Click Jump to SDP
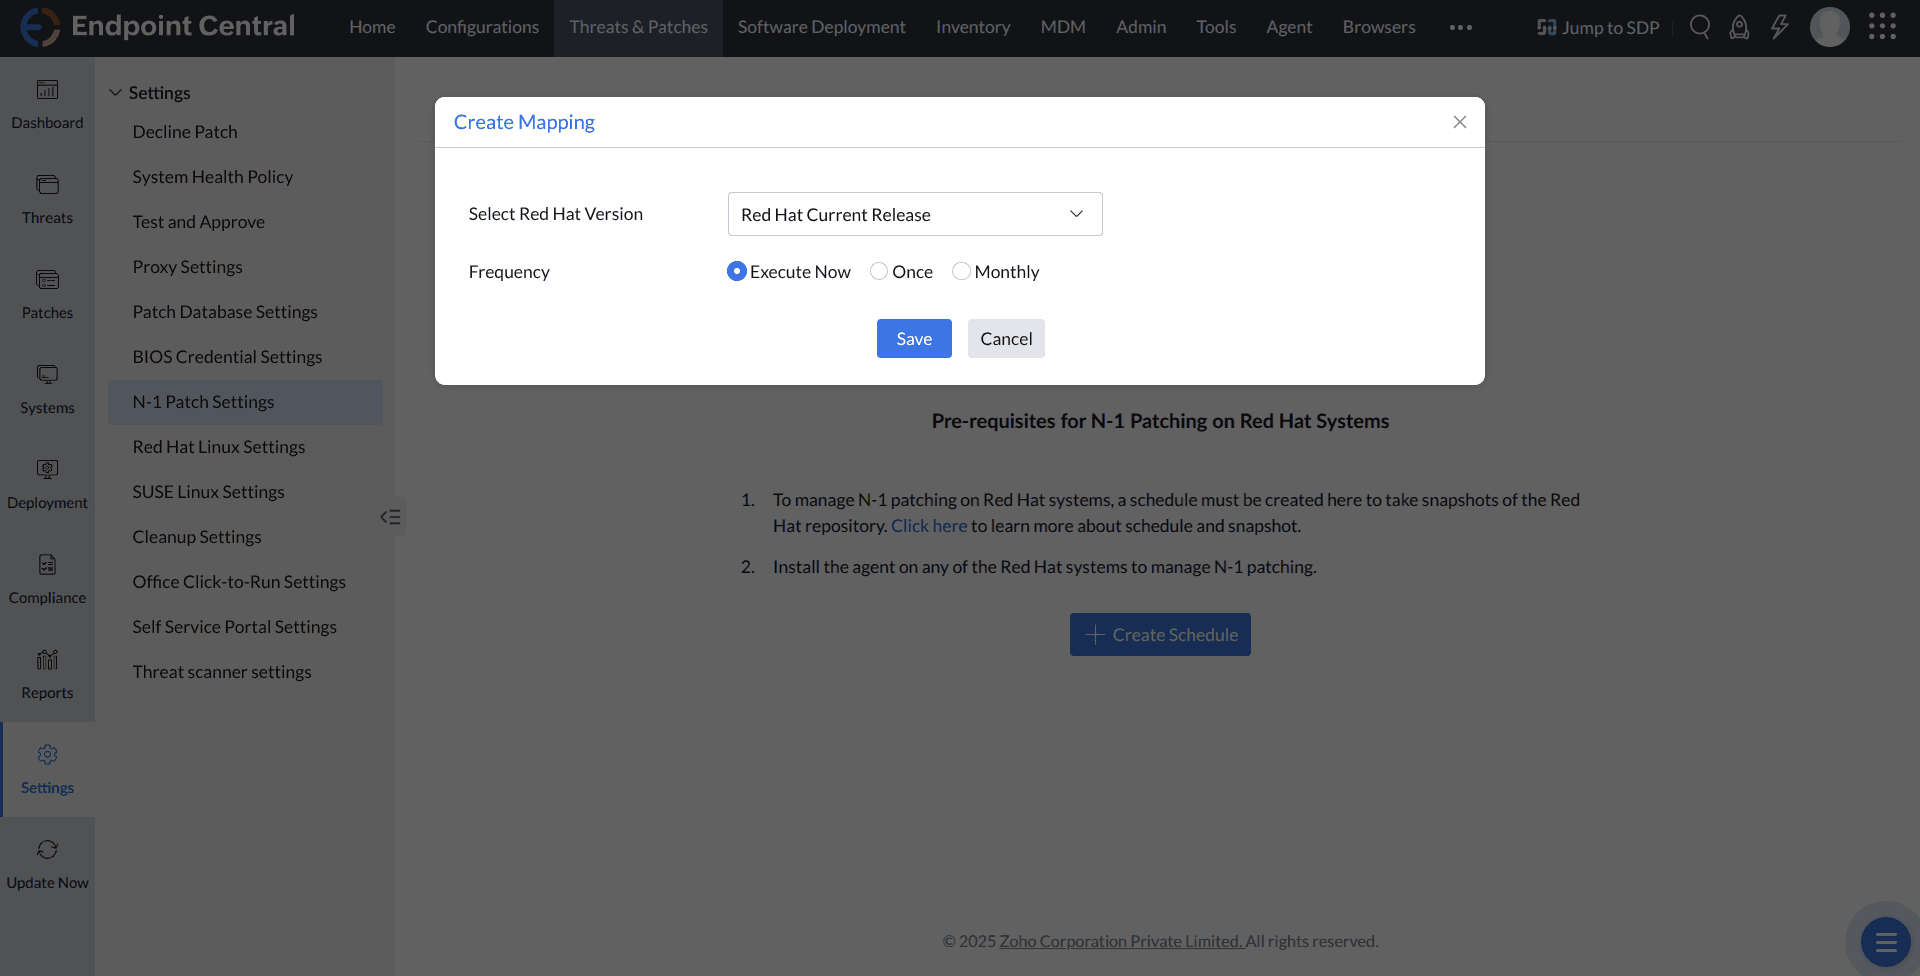The height and width of the screenshot is (976, 1920). click(1598, 28)
